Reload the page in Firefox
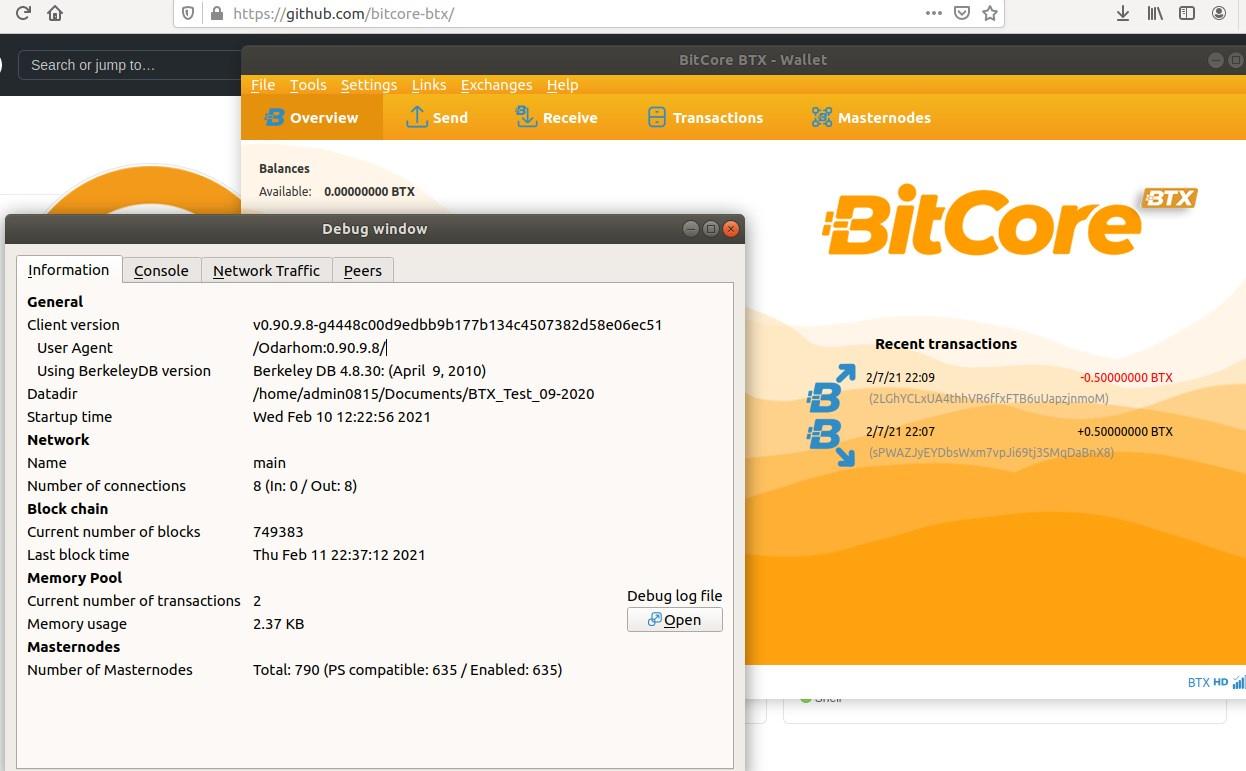The height and width of the screenshot is (771, 1246). [x=24, y=14]
